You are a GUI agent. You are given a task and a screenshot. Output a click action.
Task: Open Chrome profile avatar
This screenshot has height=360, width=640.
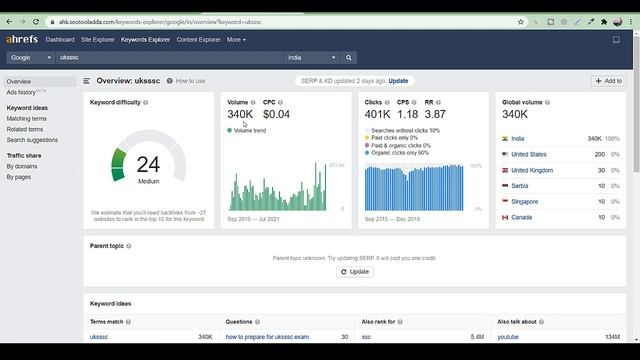point(618,22)
